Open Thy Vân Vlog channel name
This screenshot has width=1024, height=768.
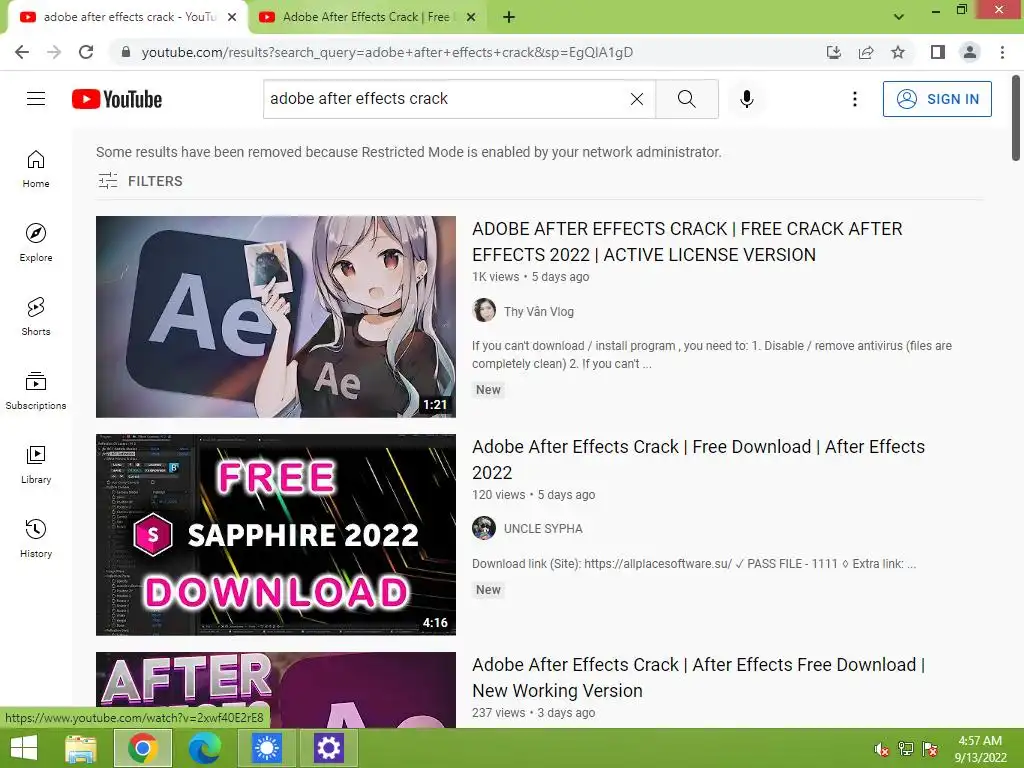(539, 312)
